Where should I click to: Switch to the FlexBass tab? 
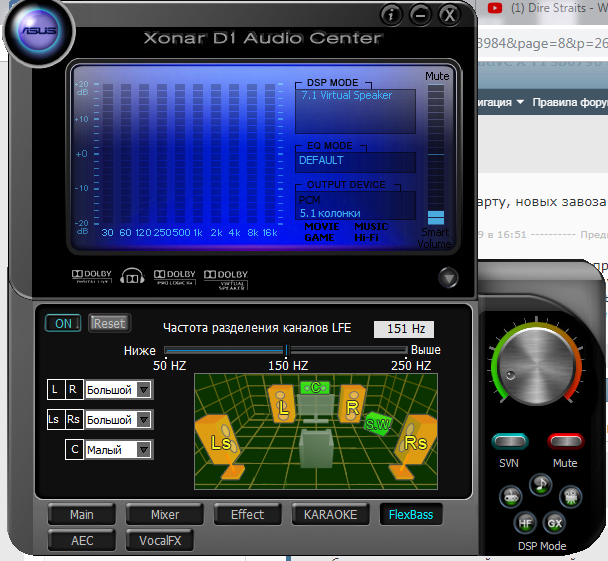(x=411, y=514)
